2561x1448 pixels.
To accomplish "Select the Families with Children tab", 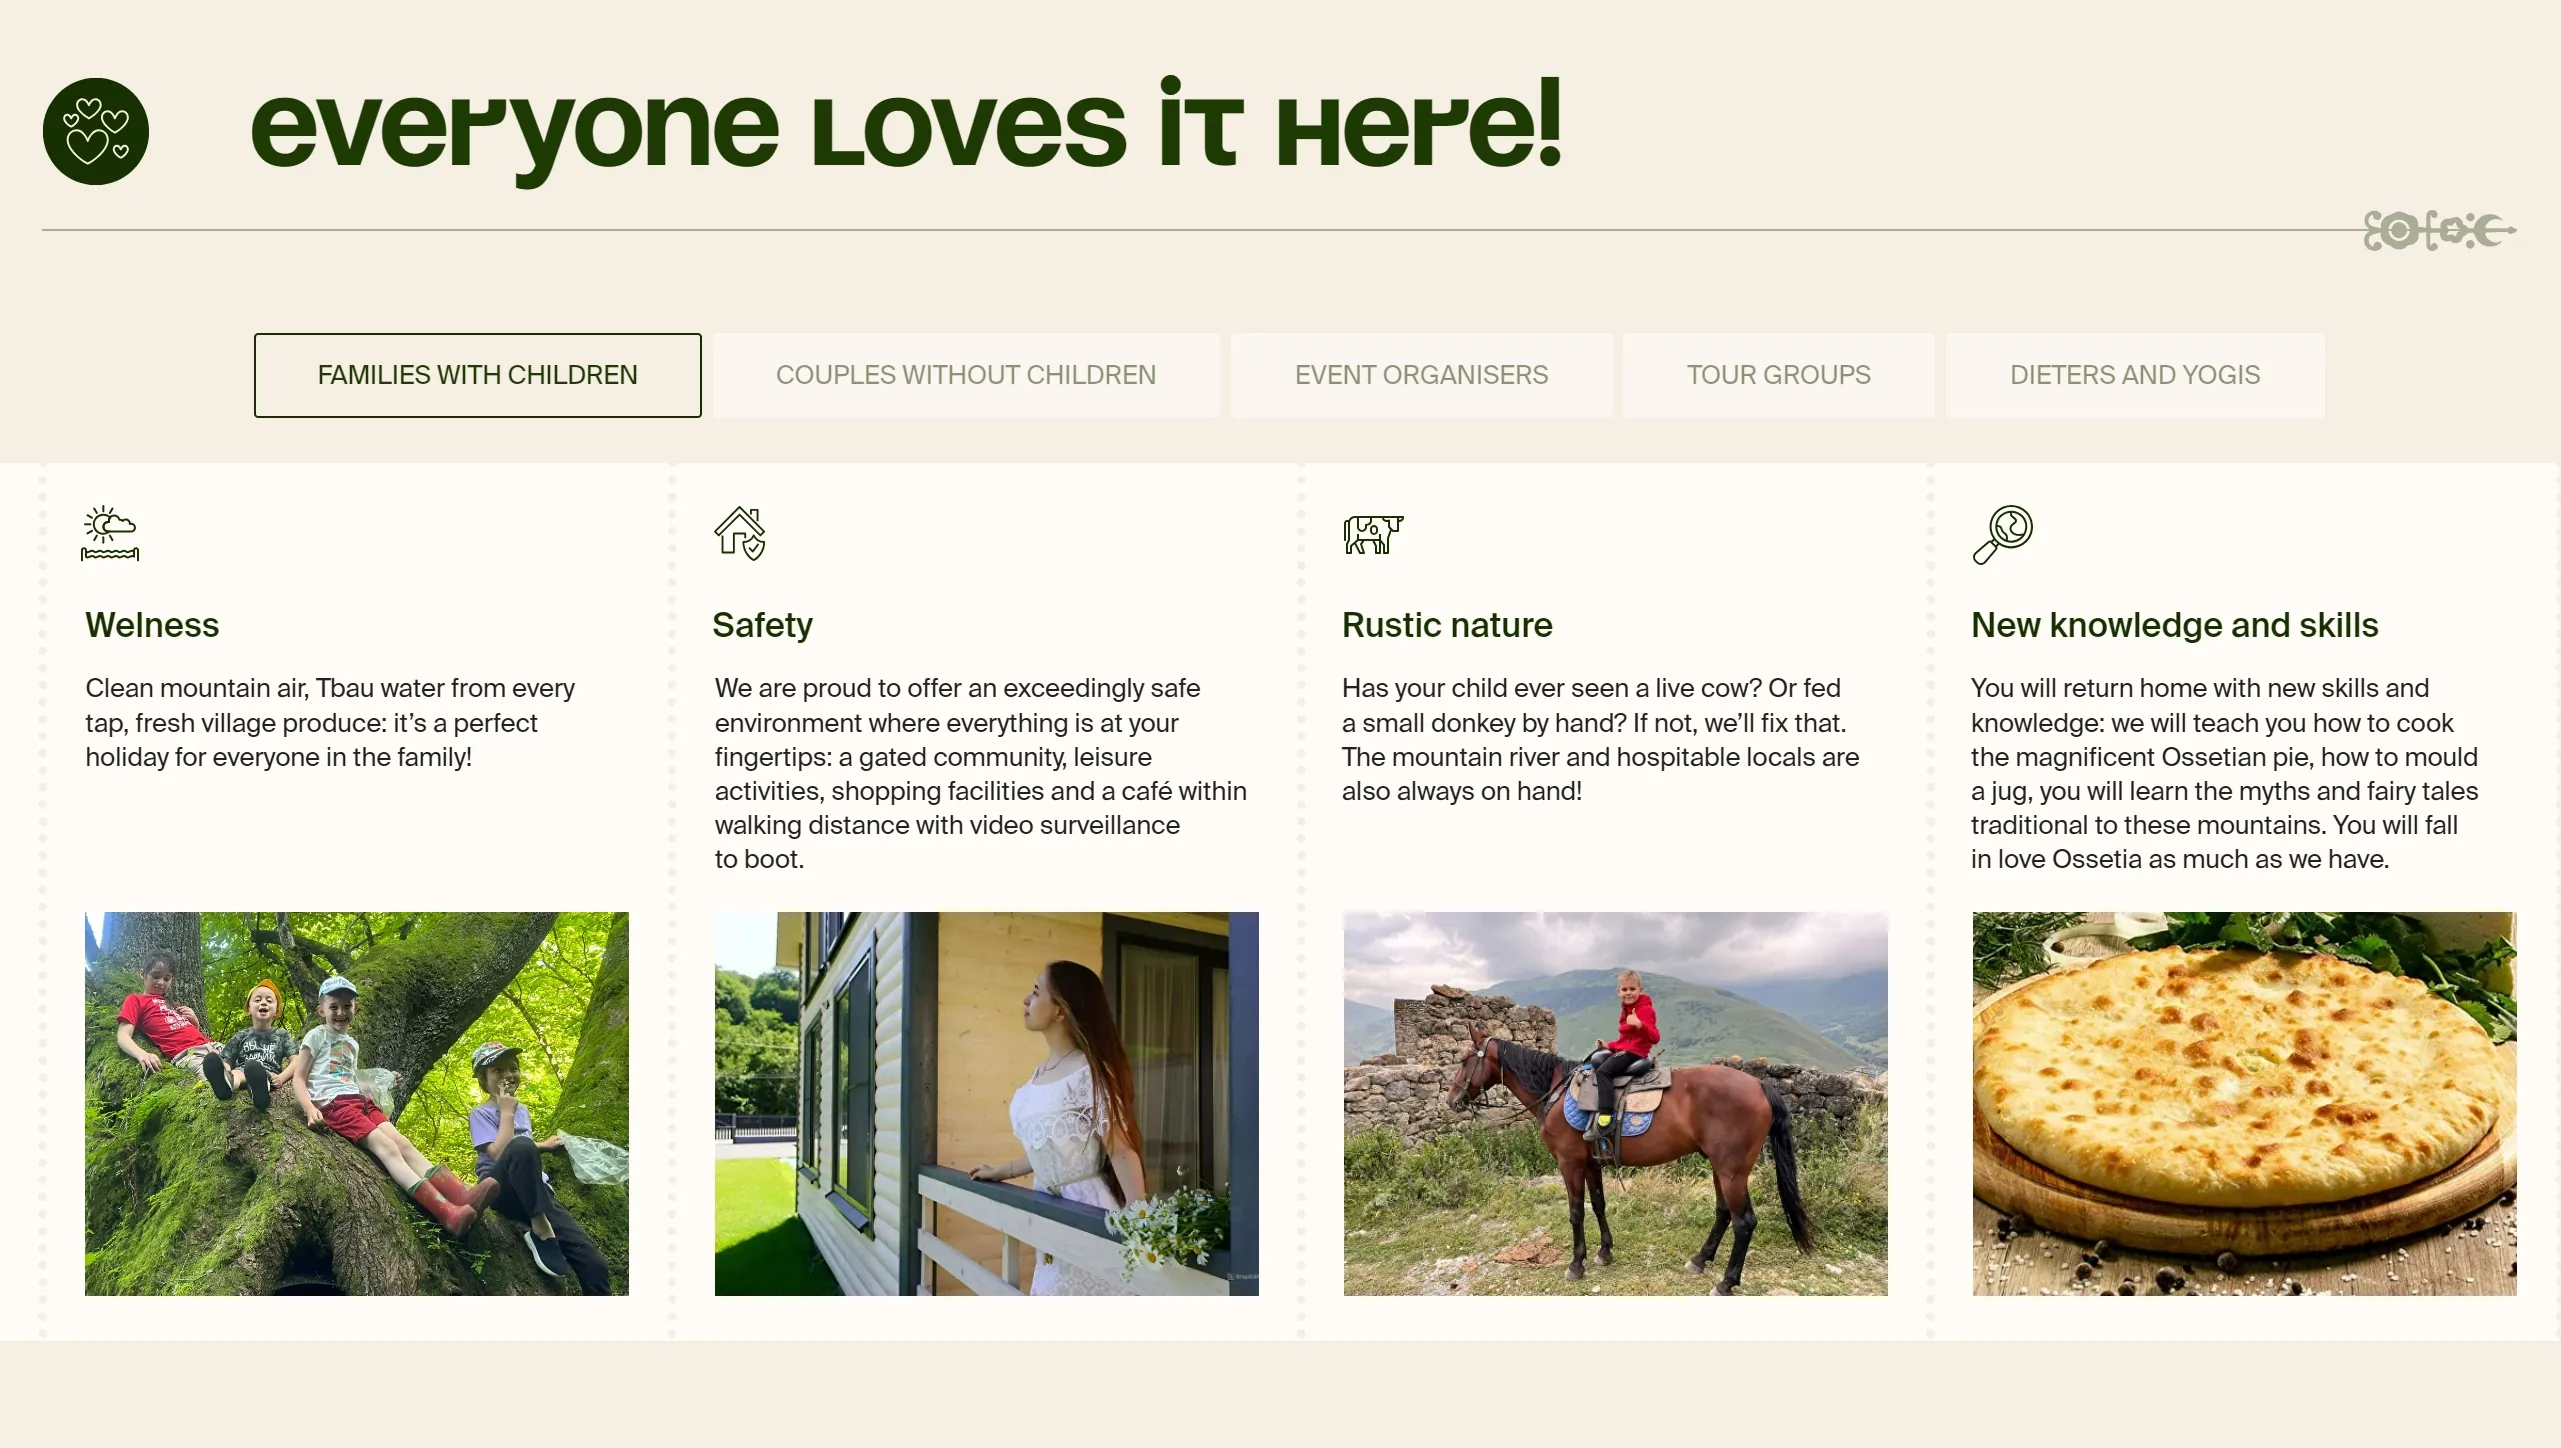I will click(x=478, y=375).
